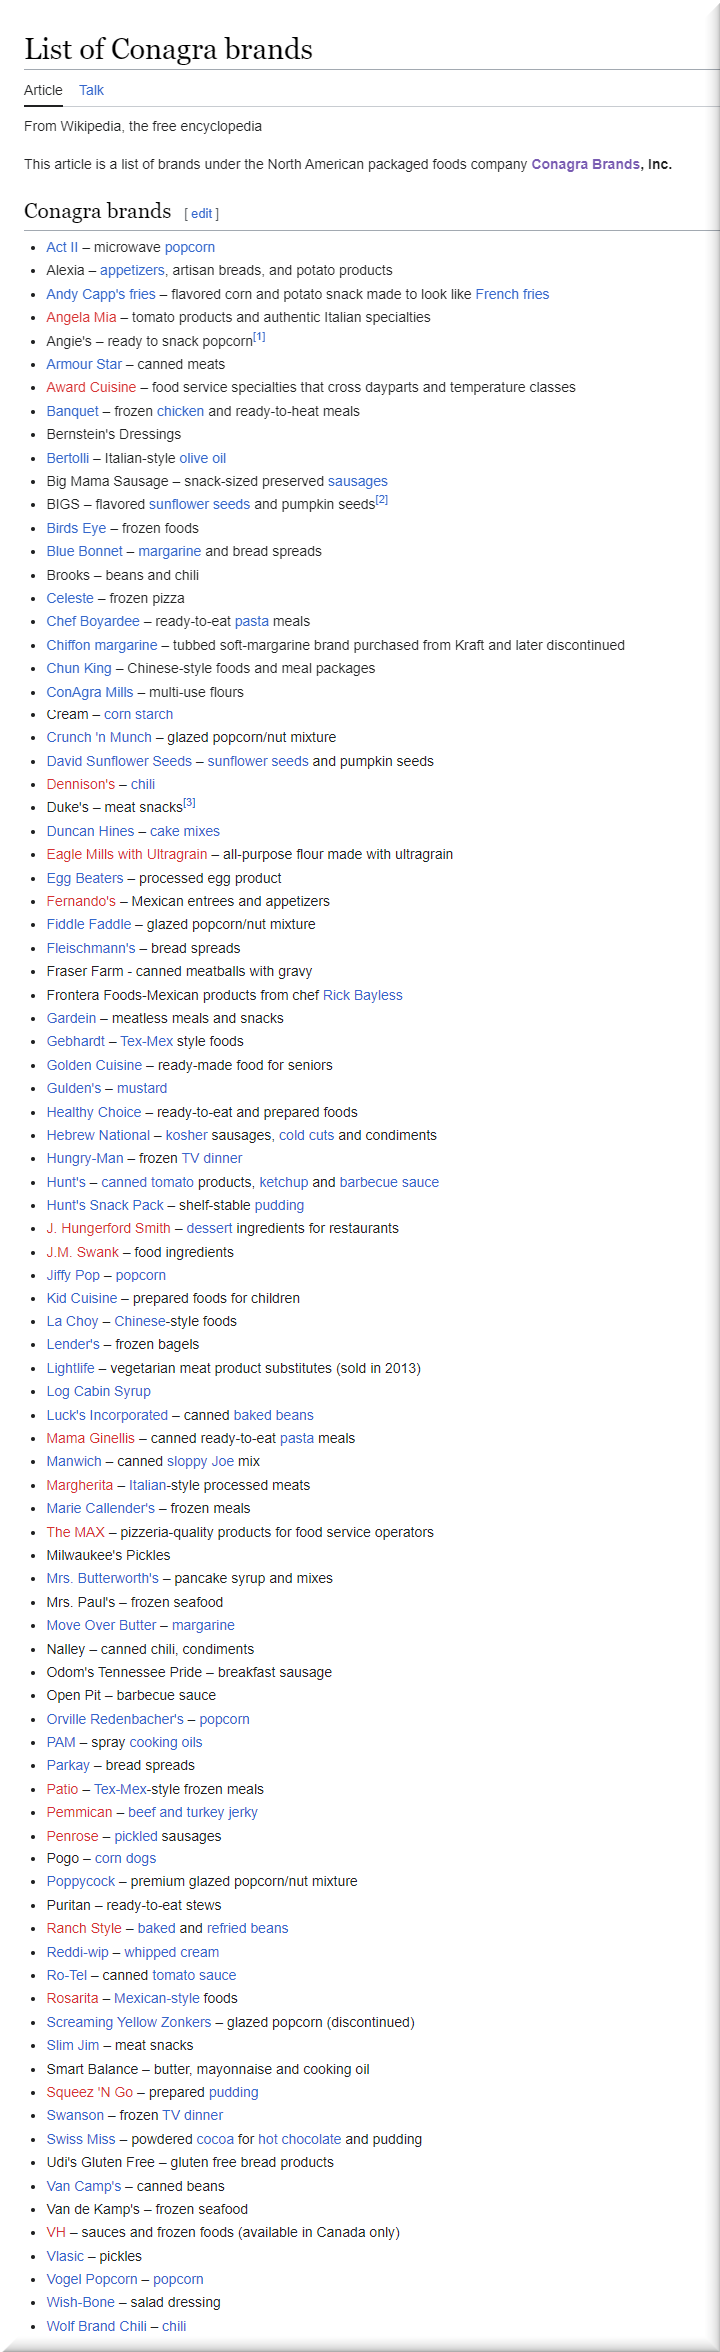The width and height of the screenshot is (720, 2352).
Task: Open the Hebrew National link
Action: click(x=98, y=1135)
